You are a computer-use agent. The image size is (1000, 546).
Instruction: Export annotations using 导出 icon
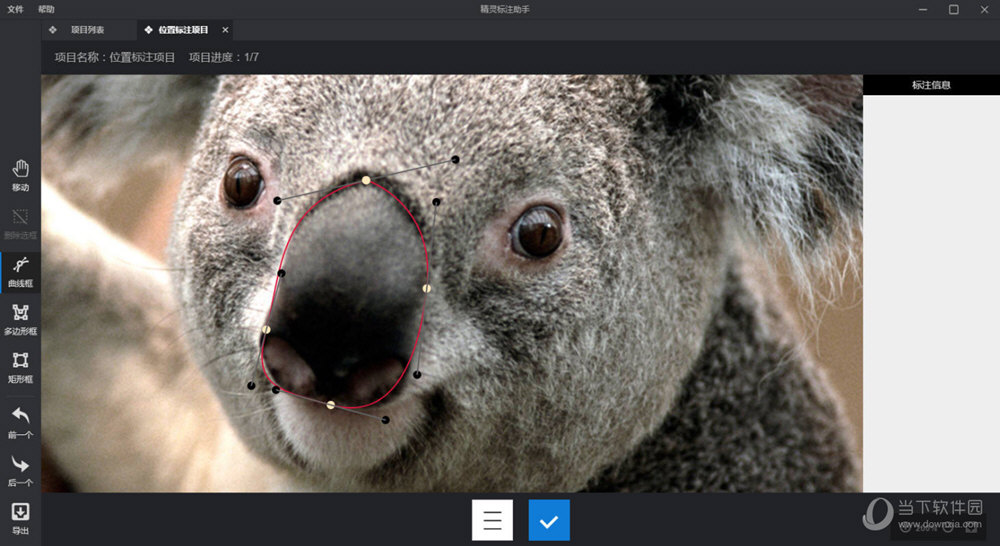click(x=20, y=519)
